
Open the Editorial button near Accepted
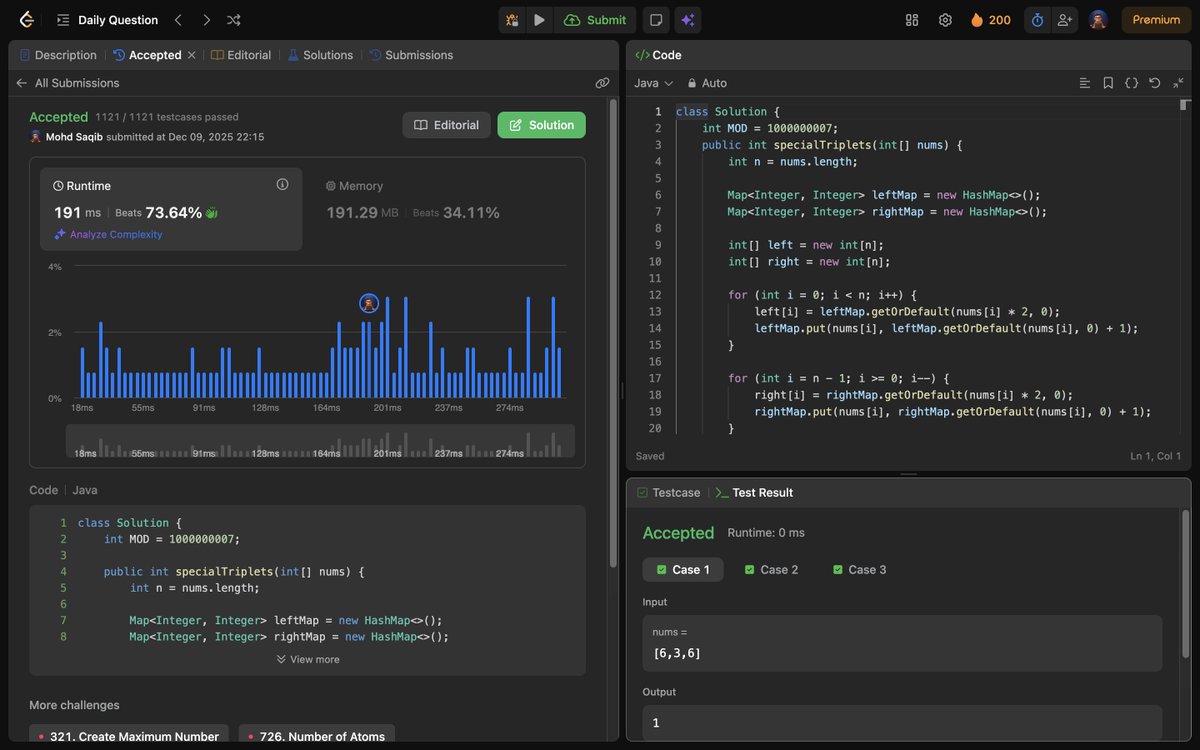click(446, 125)
